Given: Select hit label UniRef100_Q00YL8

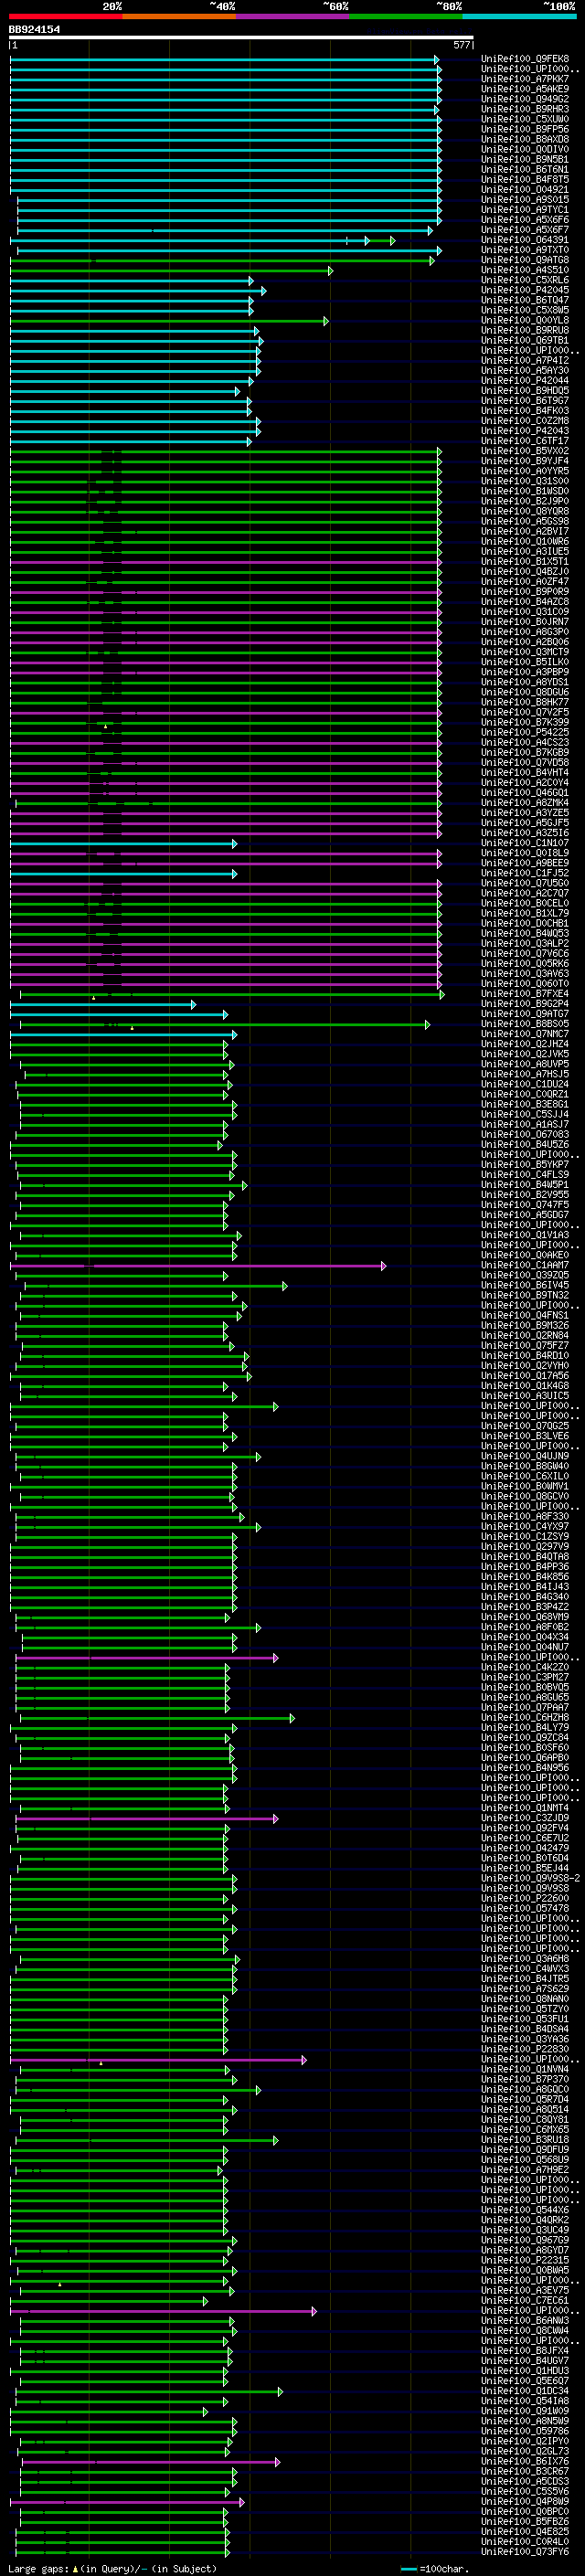Looking at the screenshot, I should (525, 320).
